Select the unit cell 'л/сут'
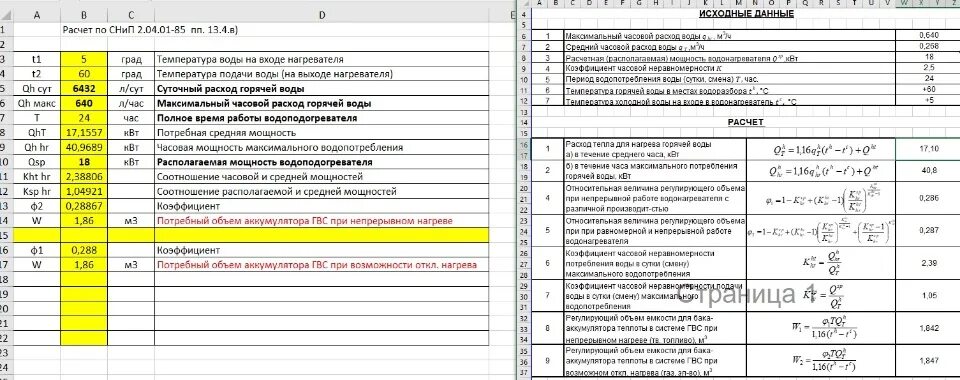 pos(131,89)
